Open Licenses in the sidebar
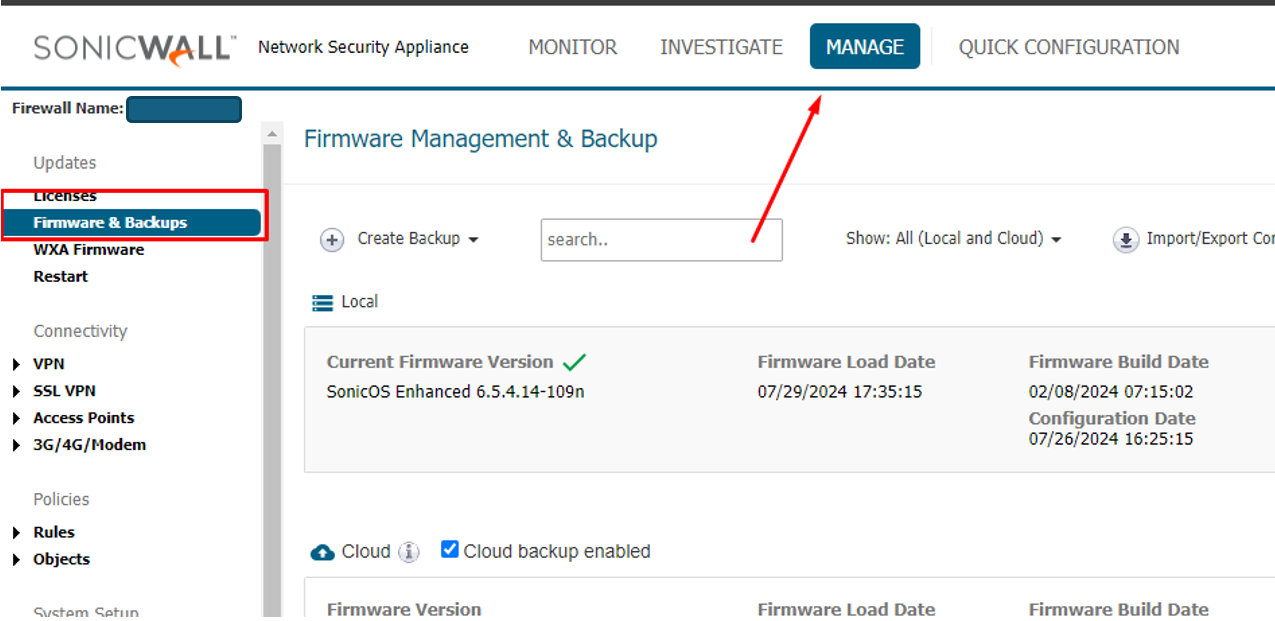This screenshot has width=1275, height=621. (65, 196)
